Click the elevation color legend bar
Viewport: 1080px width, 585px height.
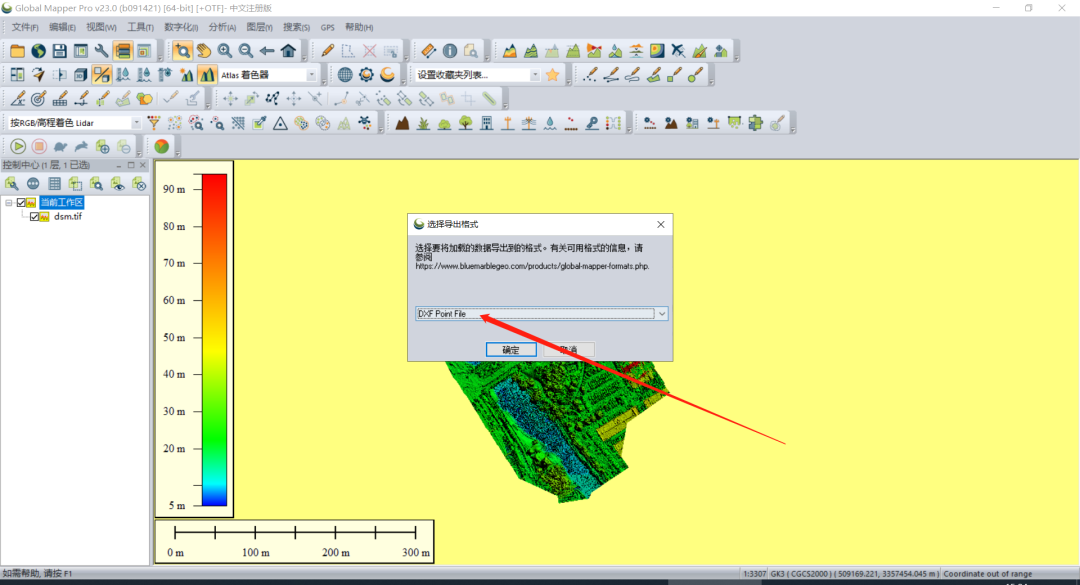coord(214,340)
